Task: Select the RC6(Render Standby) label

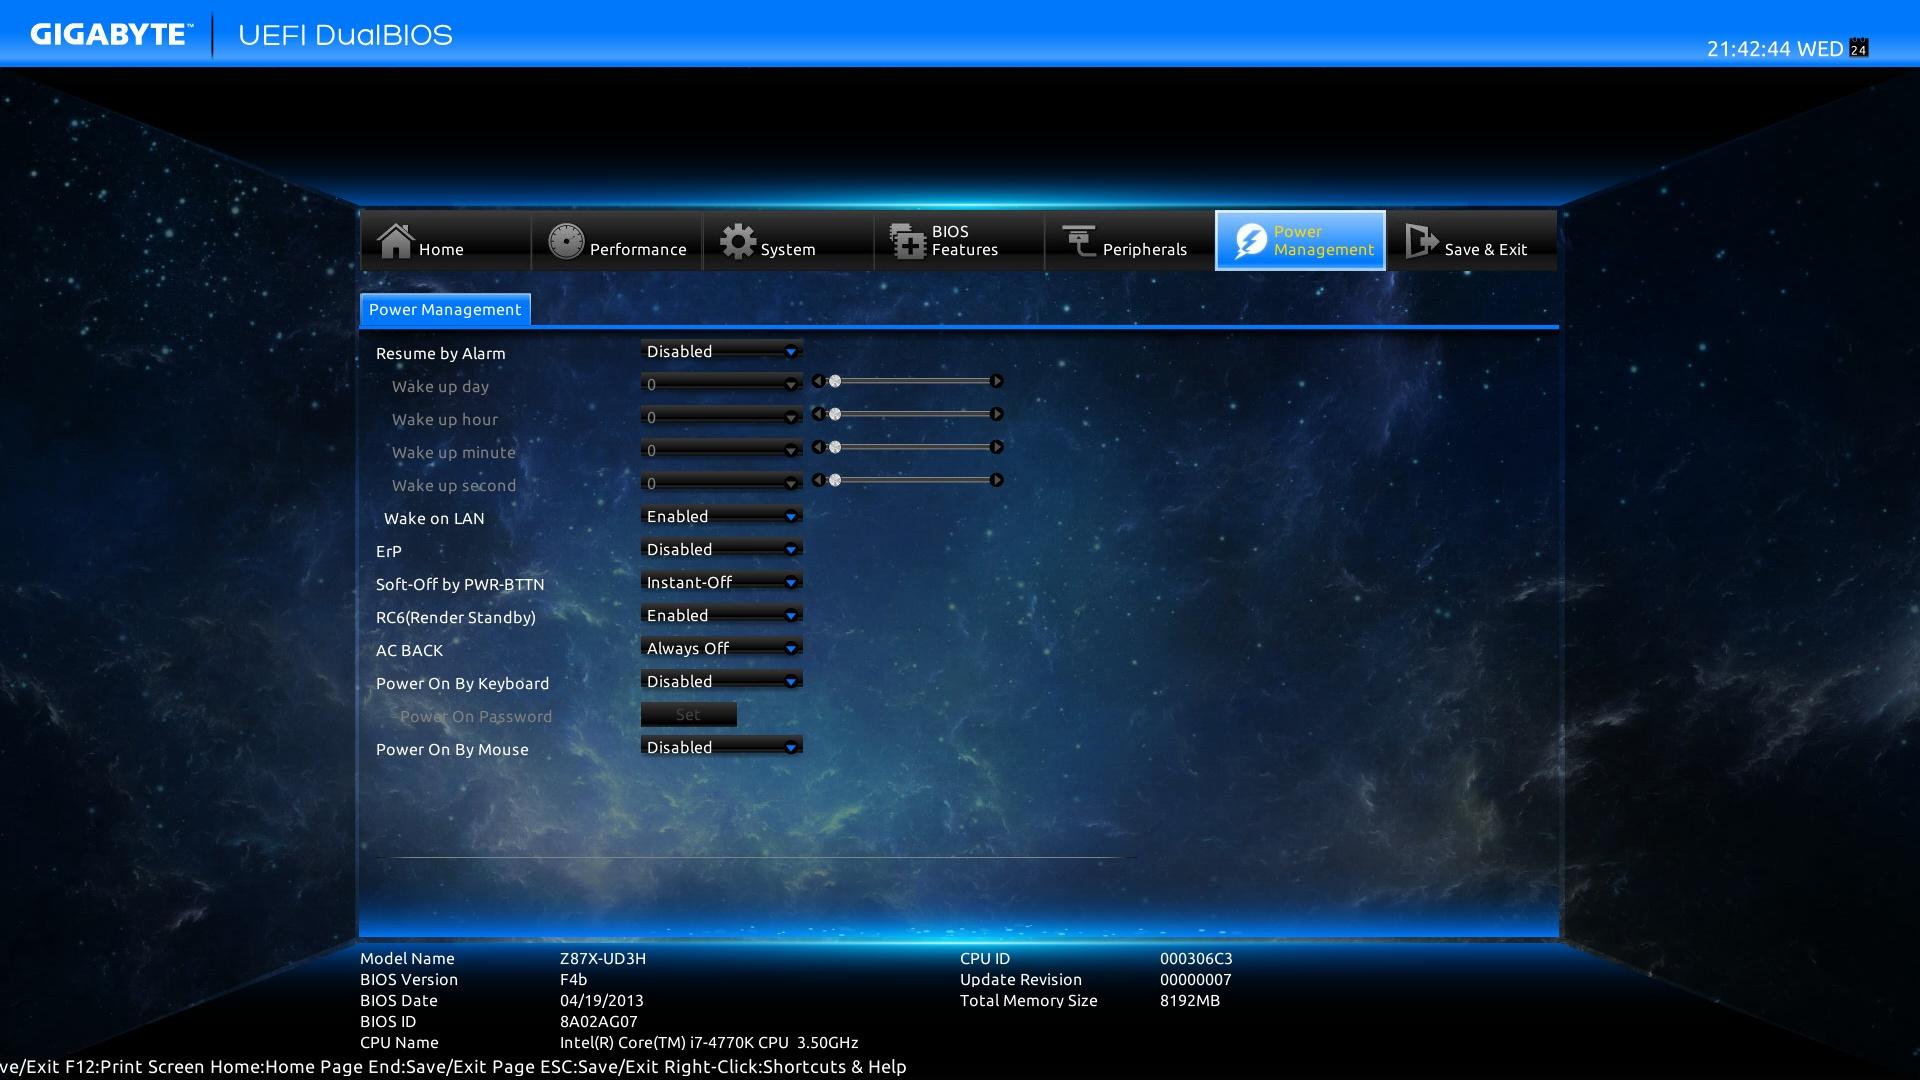Action: pyautogui.click(x=455, y=617)
